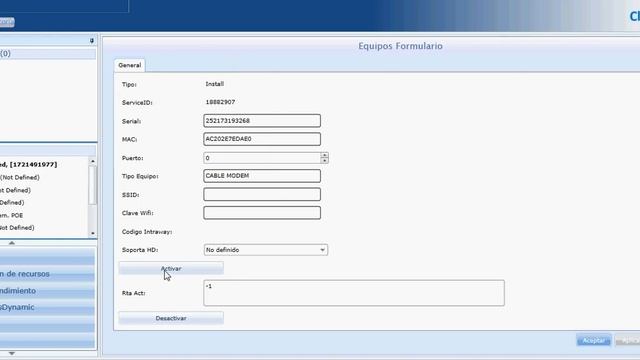Select the (0) header row in left panel
The height and width of the screenshot is (360, 640).
[x=48, y=53]
